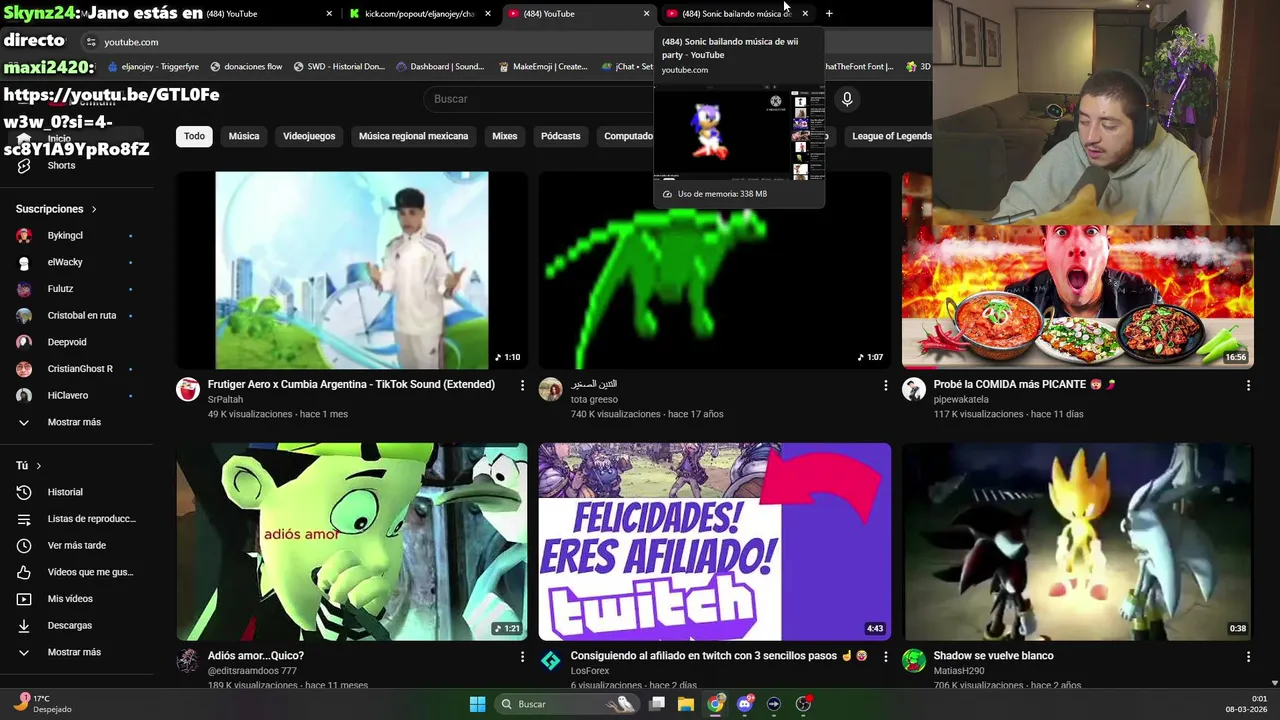Play Felicidades Eres Afiliado Twitch thumbnail
The height and width of the screenshot is (720, 1280).
coord(714,541)
